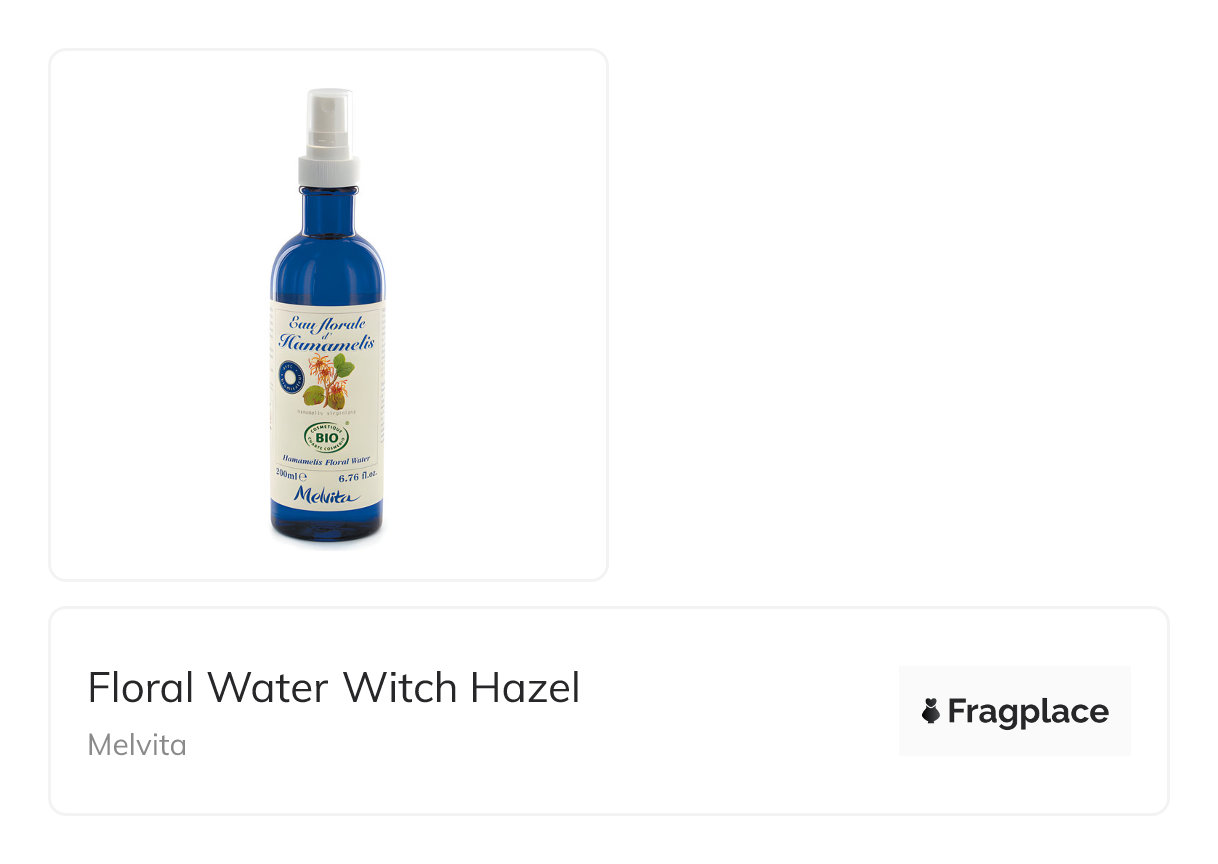Click the 200ml volume text on label
This screenshot has width=1218, height=864.
(290, 475)
